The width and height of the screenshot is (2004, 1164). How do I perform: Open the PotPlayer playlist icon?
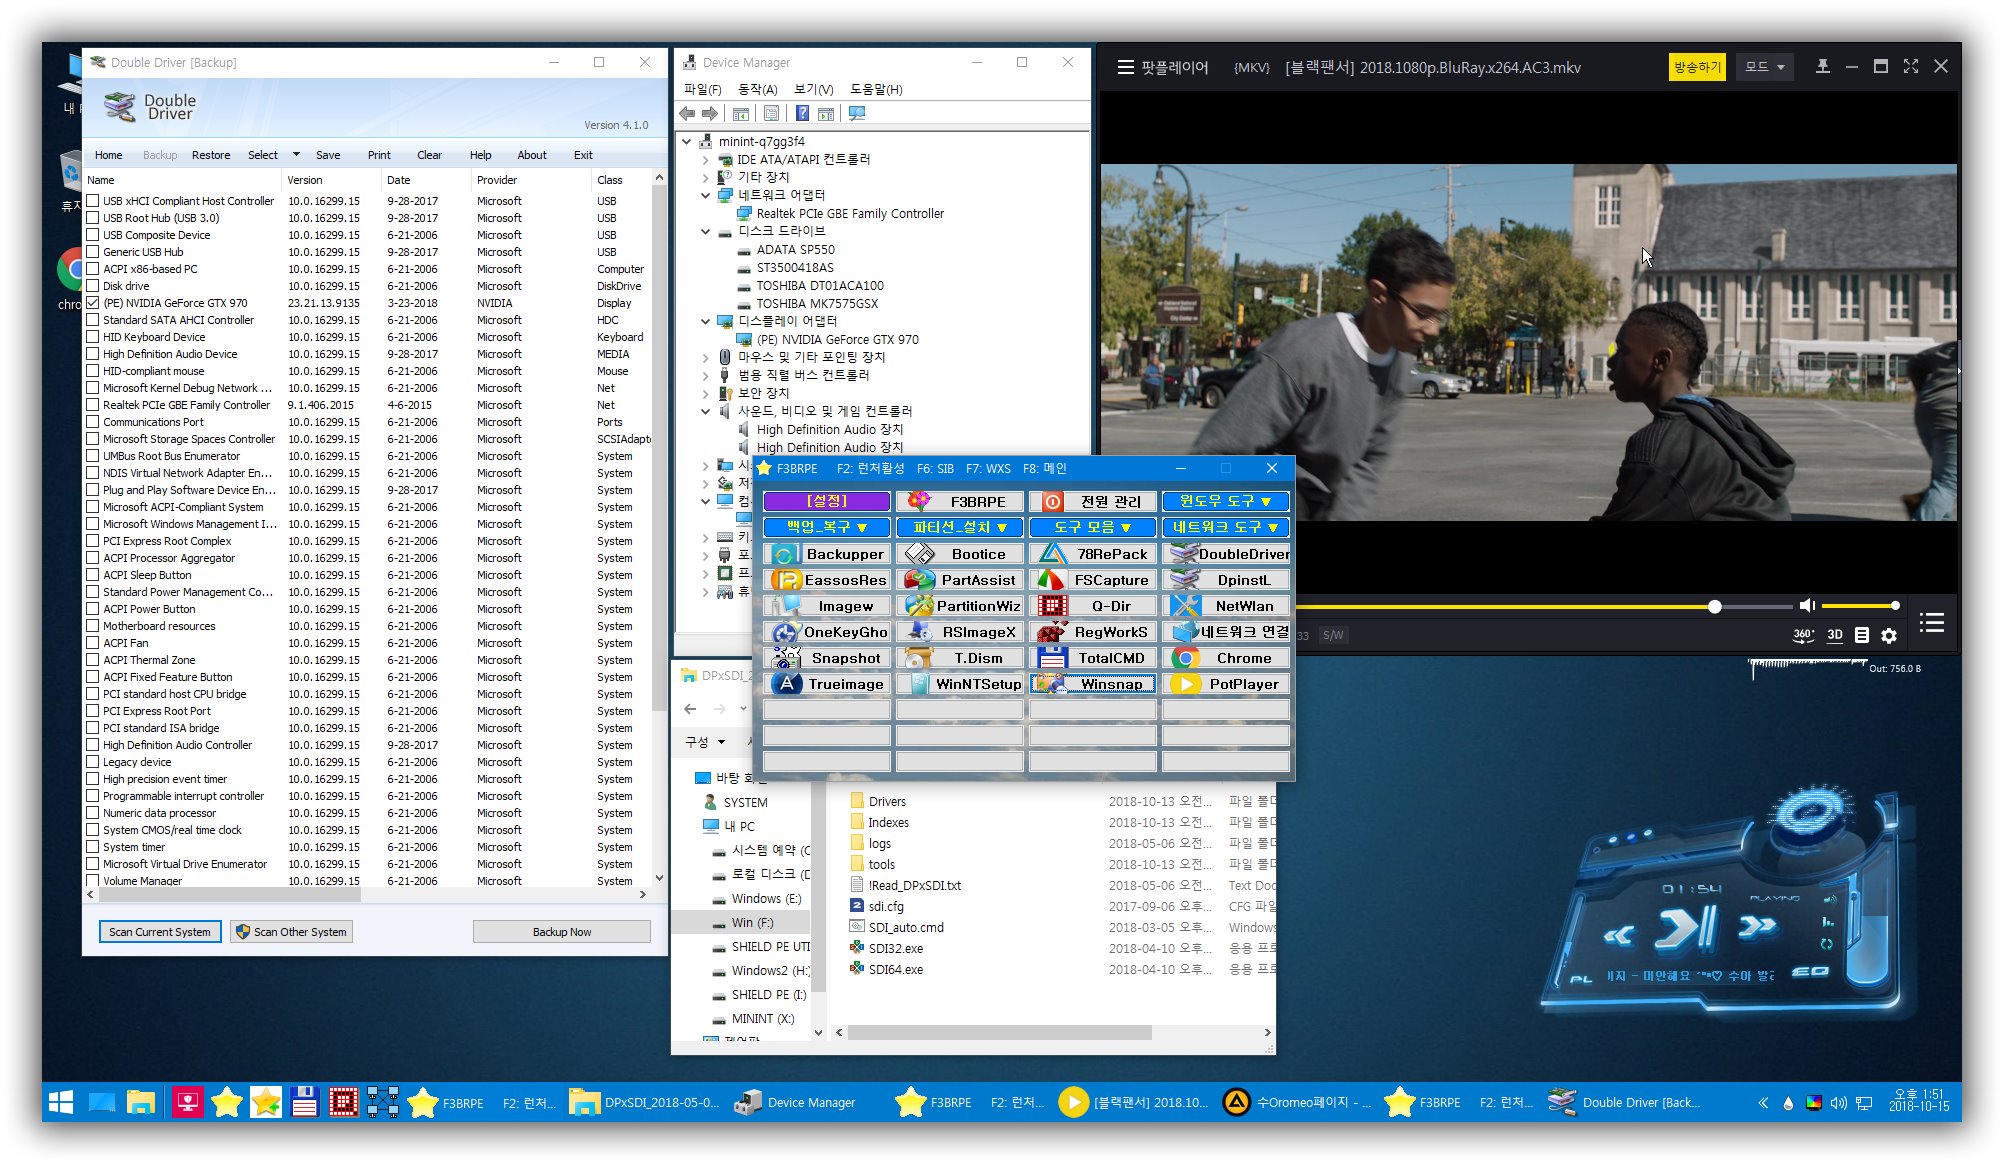pyautogui.click(x=1932, y=623)
